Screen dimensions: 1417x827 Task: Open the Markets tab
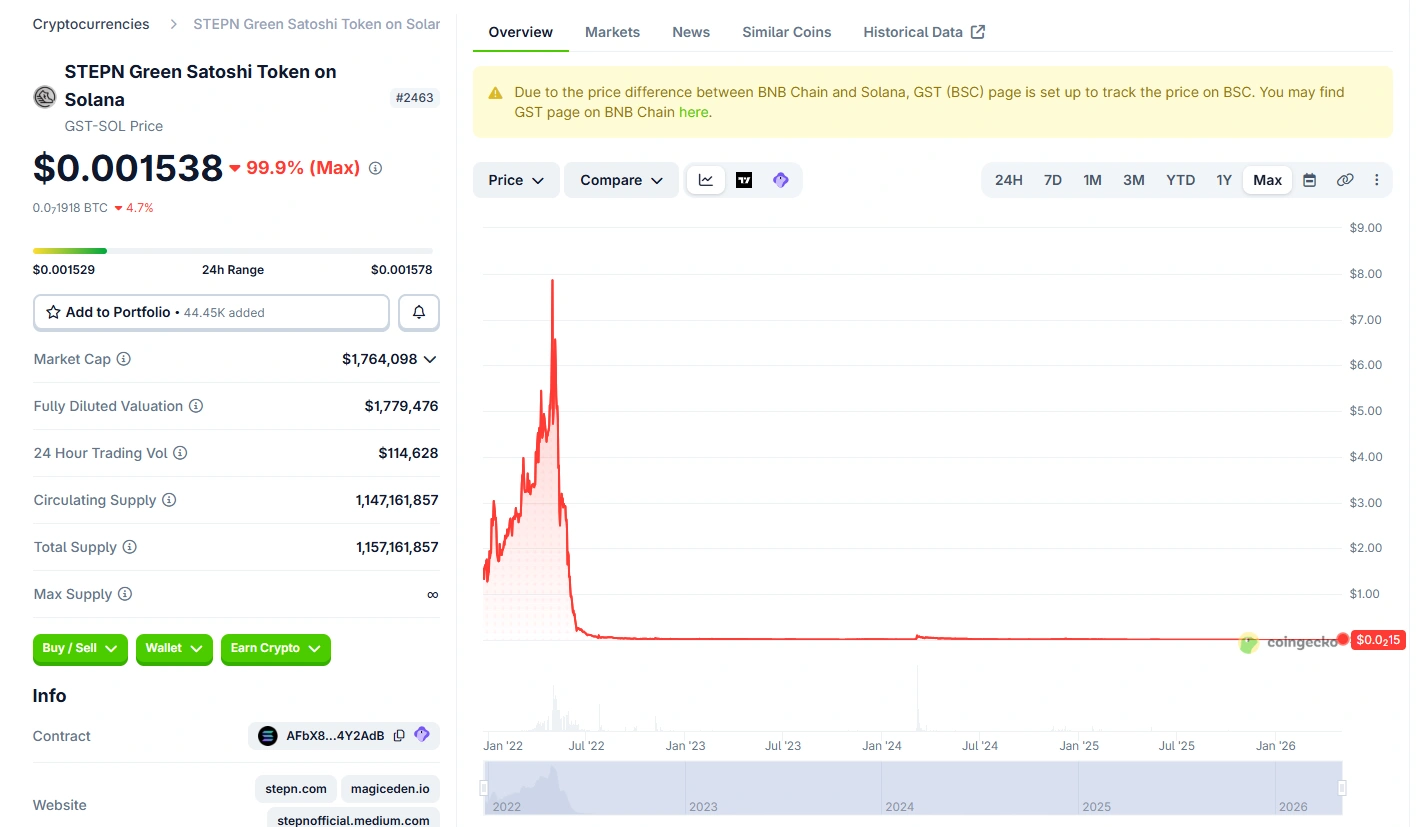click(613, 32)
